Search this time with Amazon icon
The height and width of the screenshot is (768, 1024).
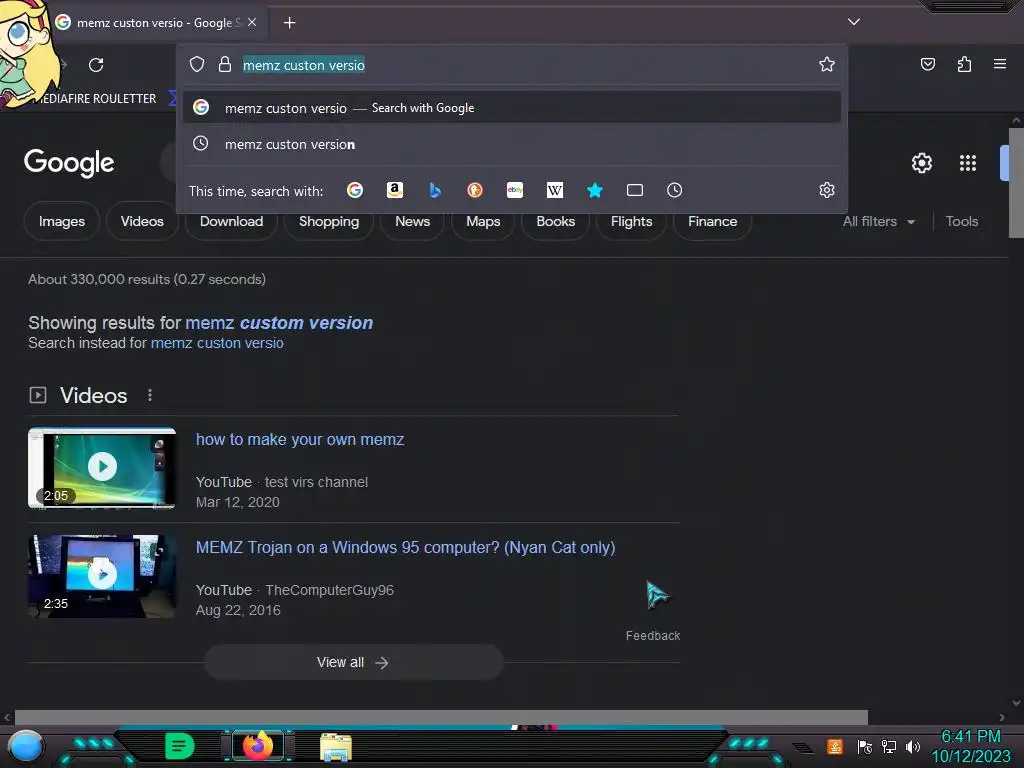[x=394, y=190]
